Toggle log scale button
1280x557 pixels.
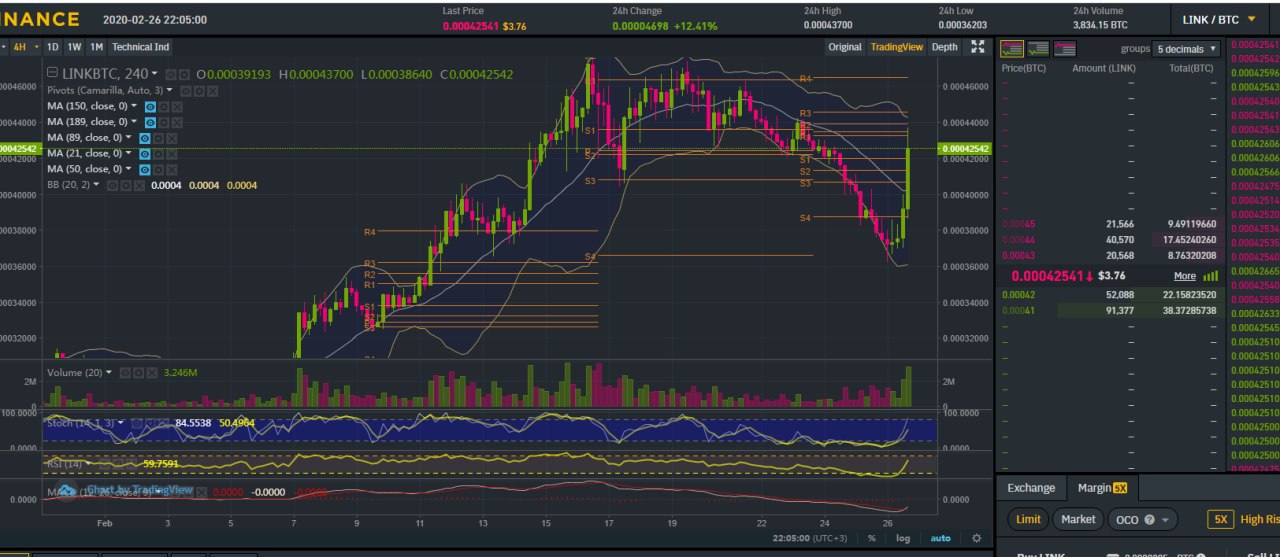pos(903,538)
